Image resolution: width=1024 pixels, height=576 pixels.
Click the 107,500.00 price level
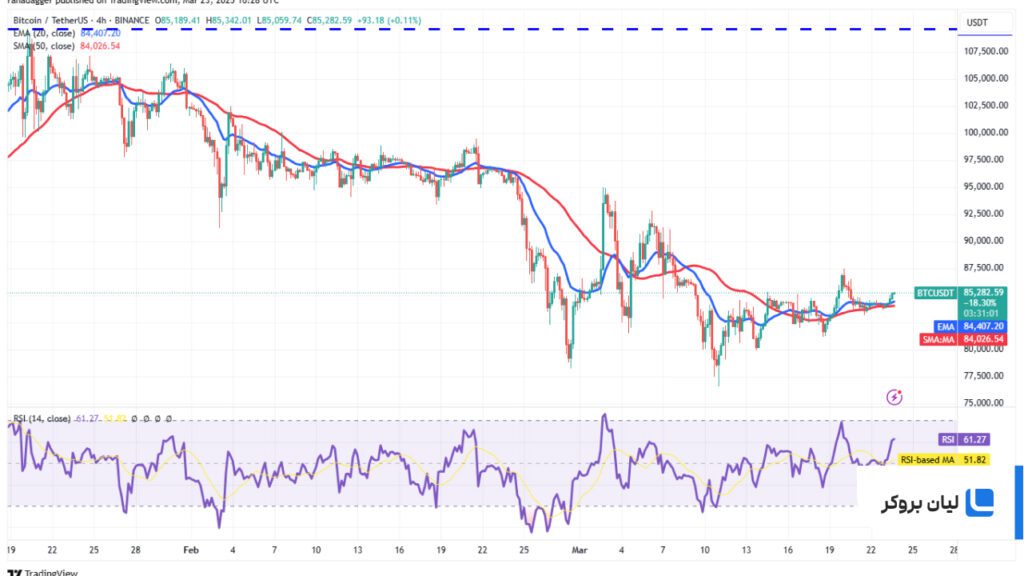coord(986,51)
